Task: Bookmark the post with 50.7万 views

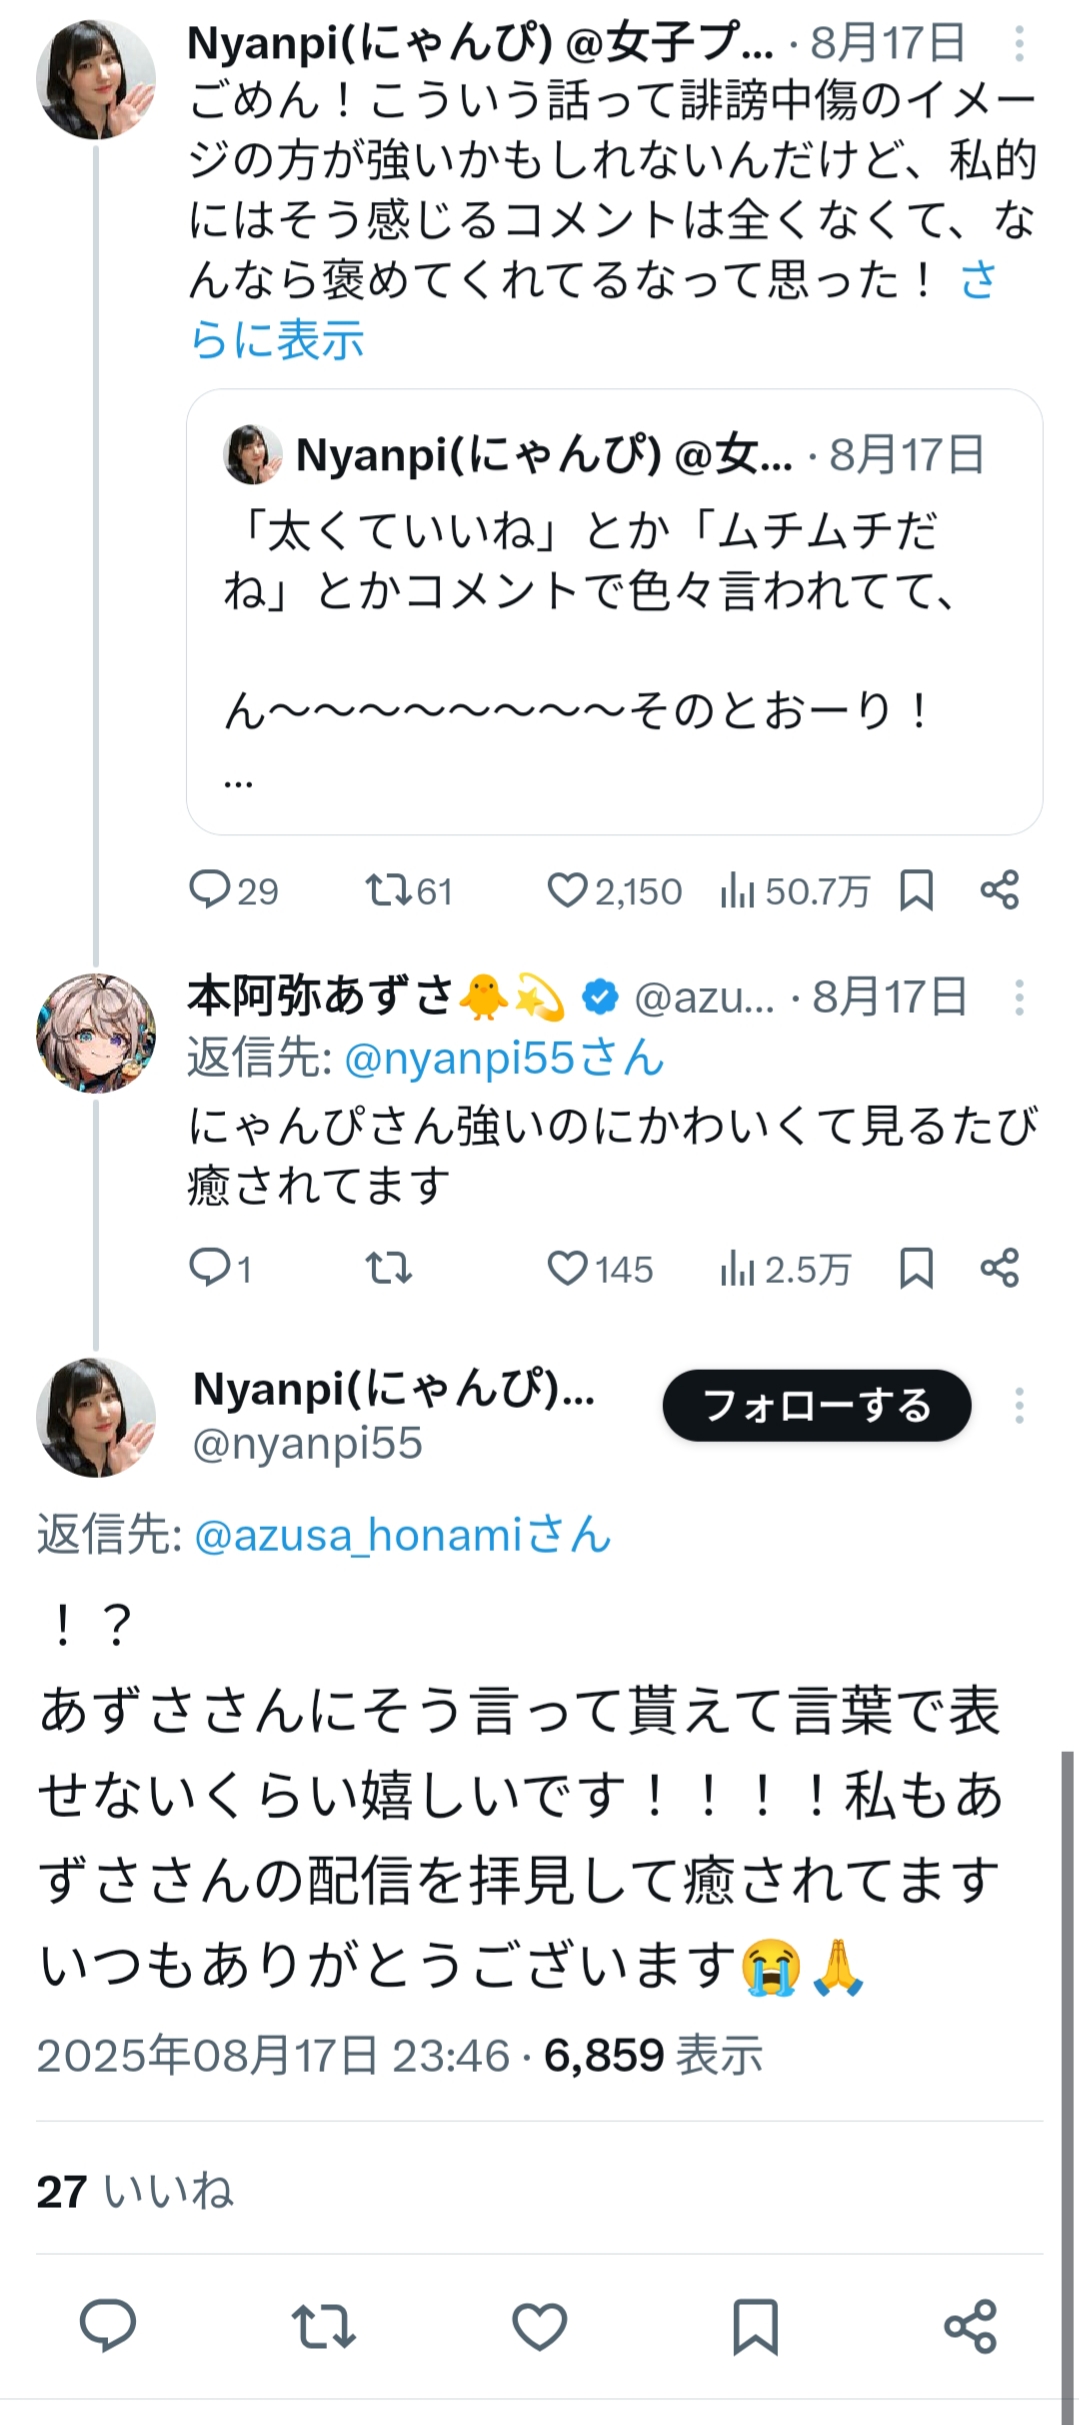Action: [916, 889]
